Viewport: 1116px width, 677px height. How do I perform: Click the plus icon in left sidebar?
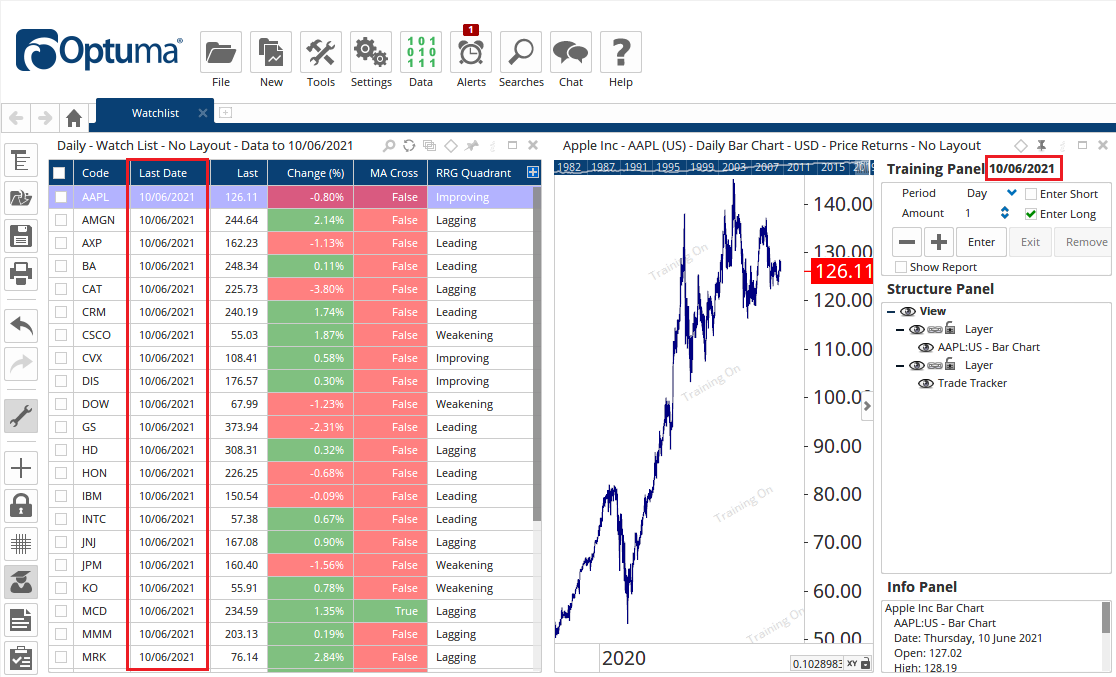[x=21, y=468]
